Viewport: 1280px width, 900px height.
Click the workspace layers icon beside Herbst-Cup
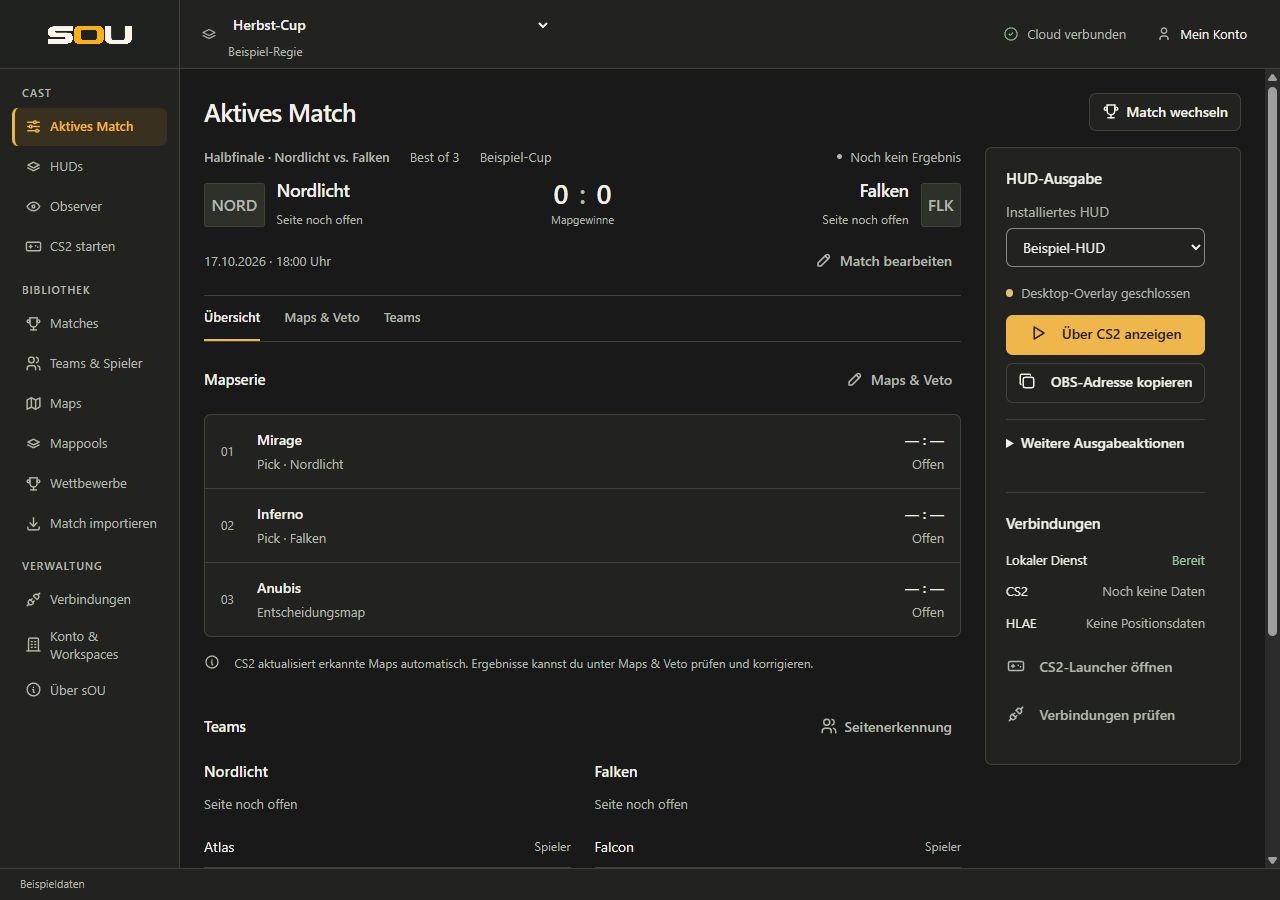[209, 34]
